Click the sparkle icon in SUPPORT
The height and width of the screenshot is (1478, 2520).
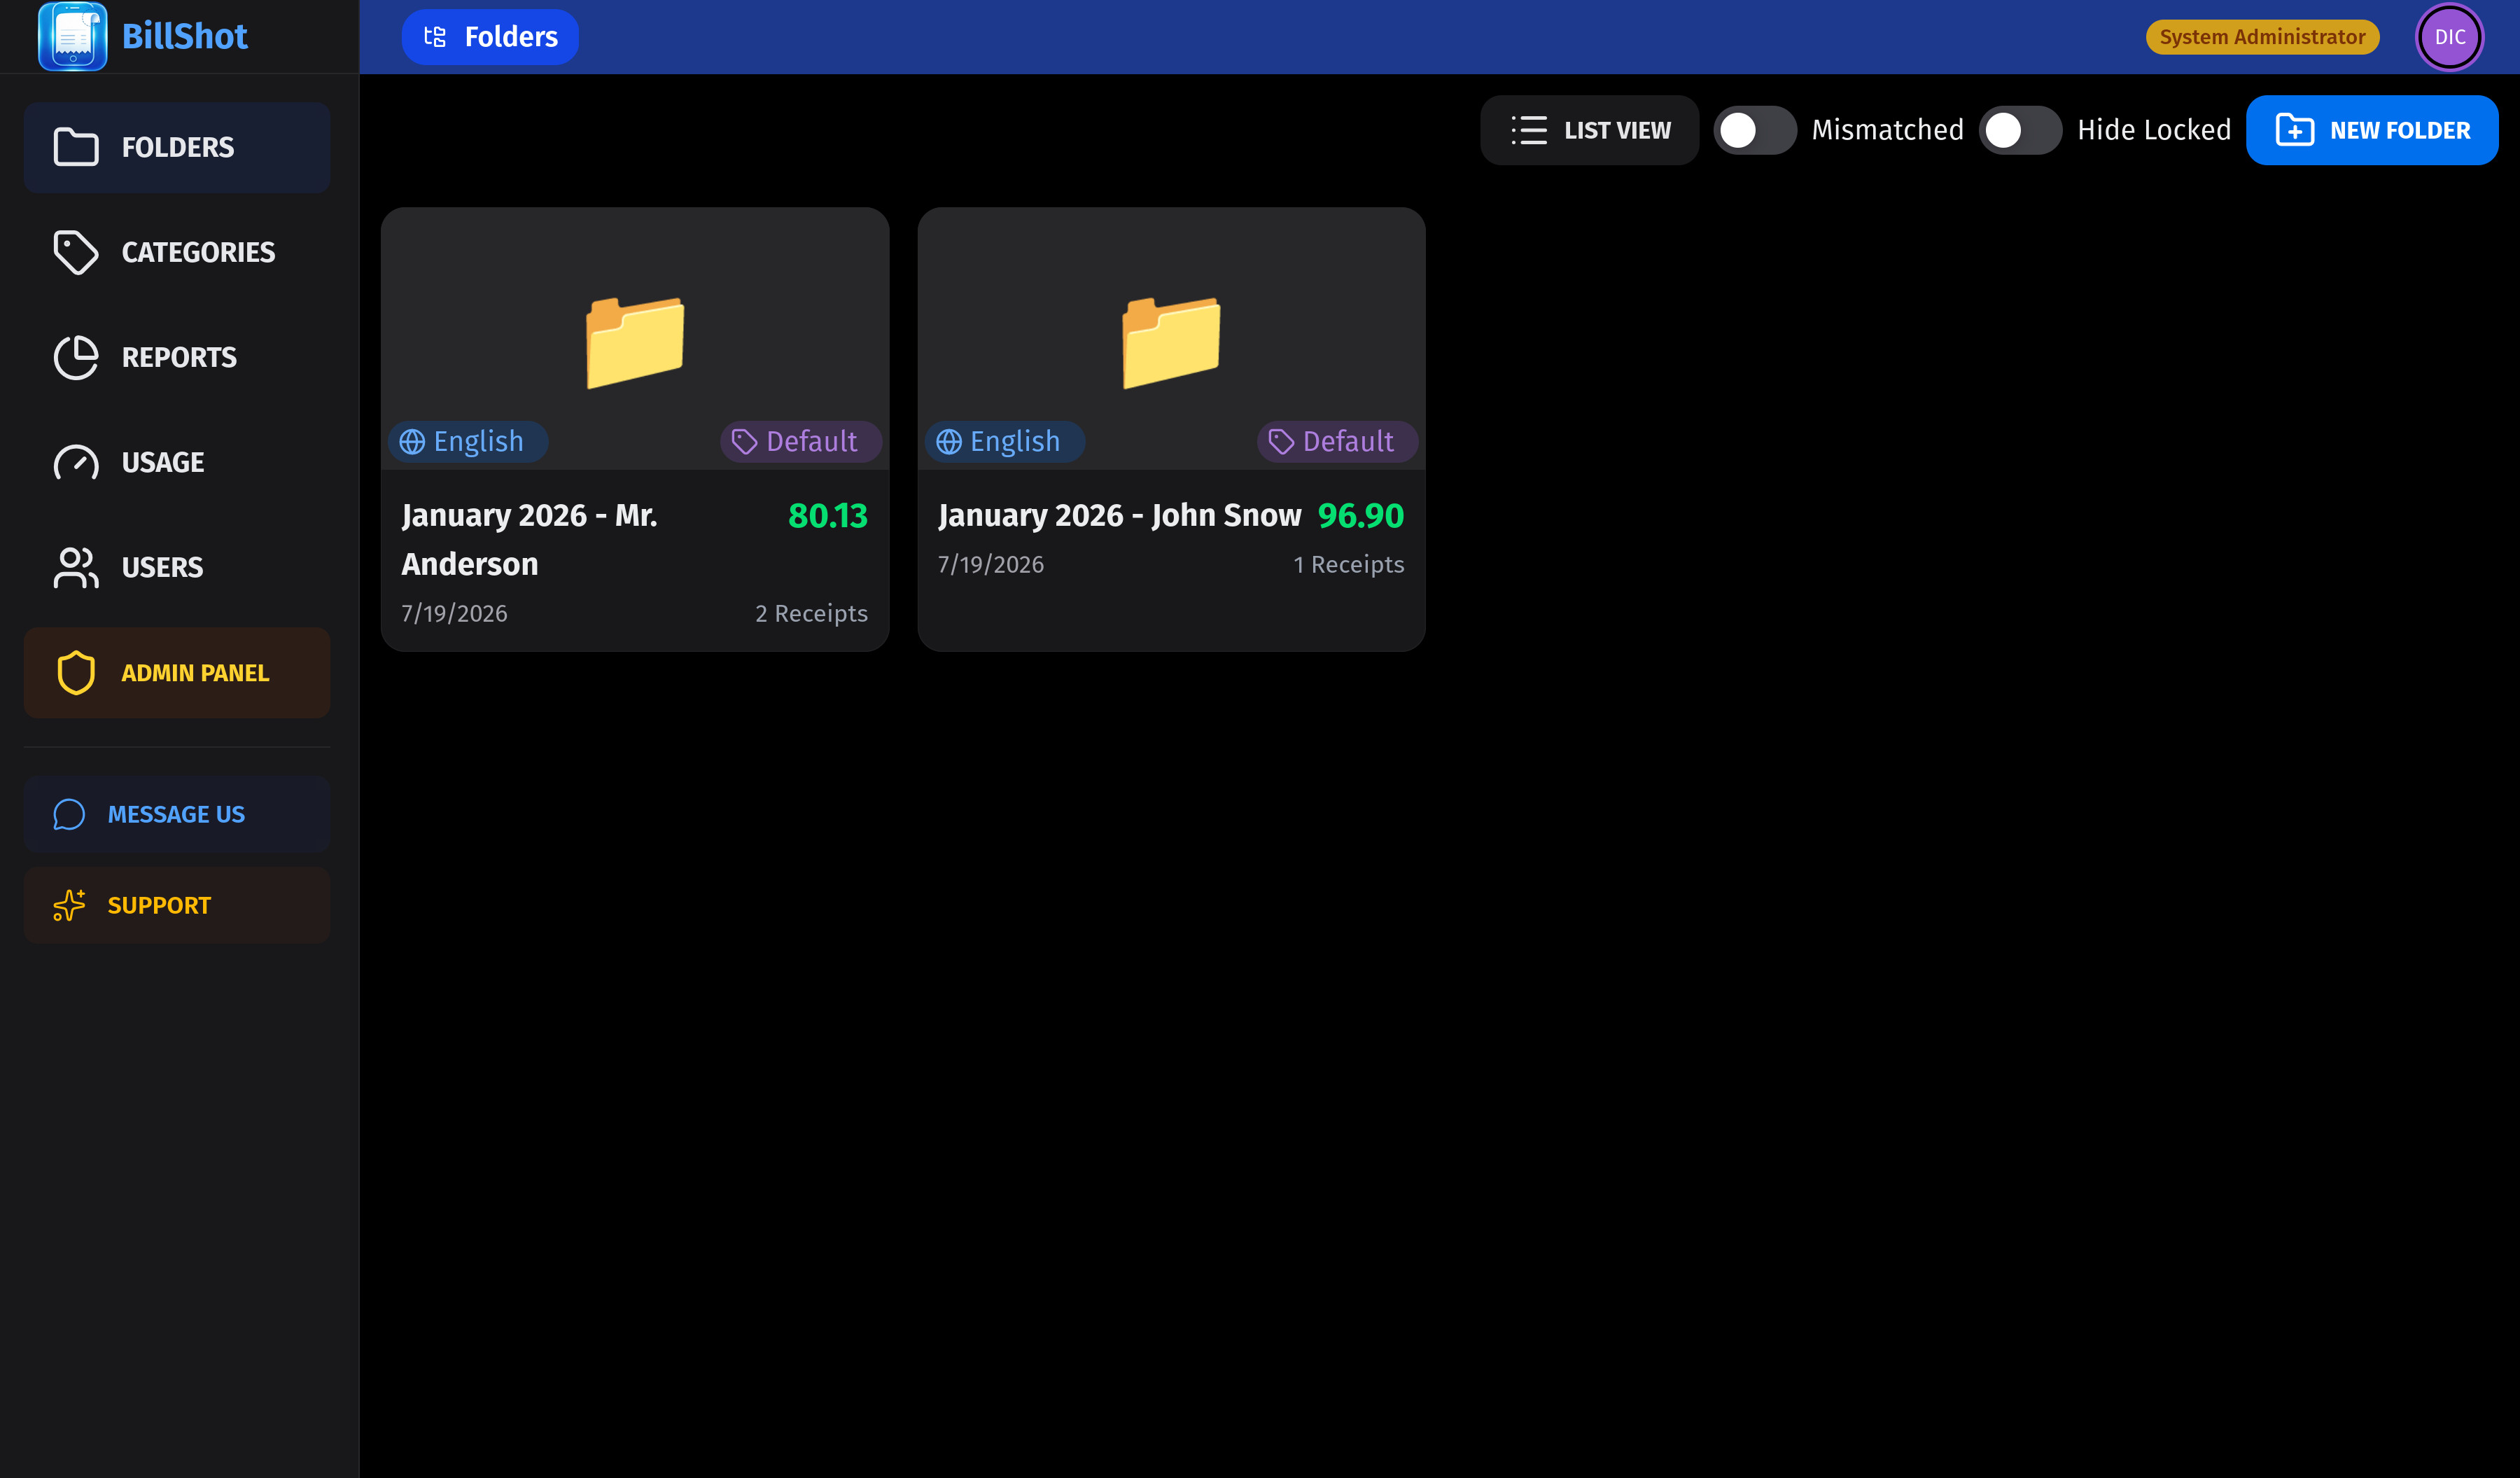(x=69, y=905)
